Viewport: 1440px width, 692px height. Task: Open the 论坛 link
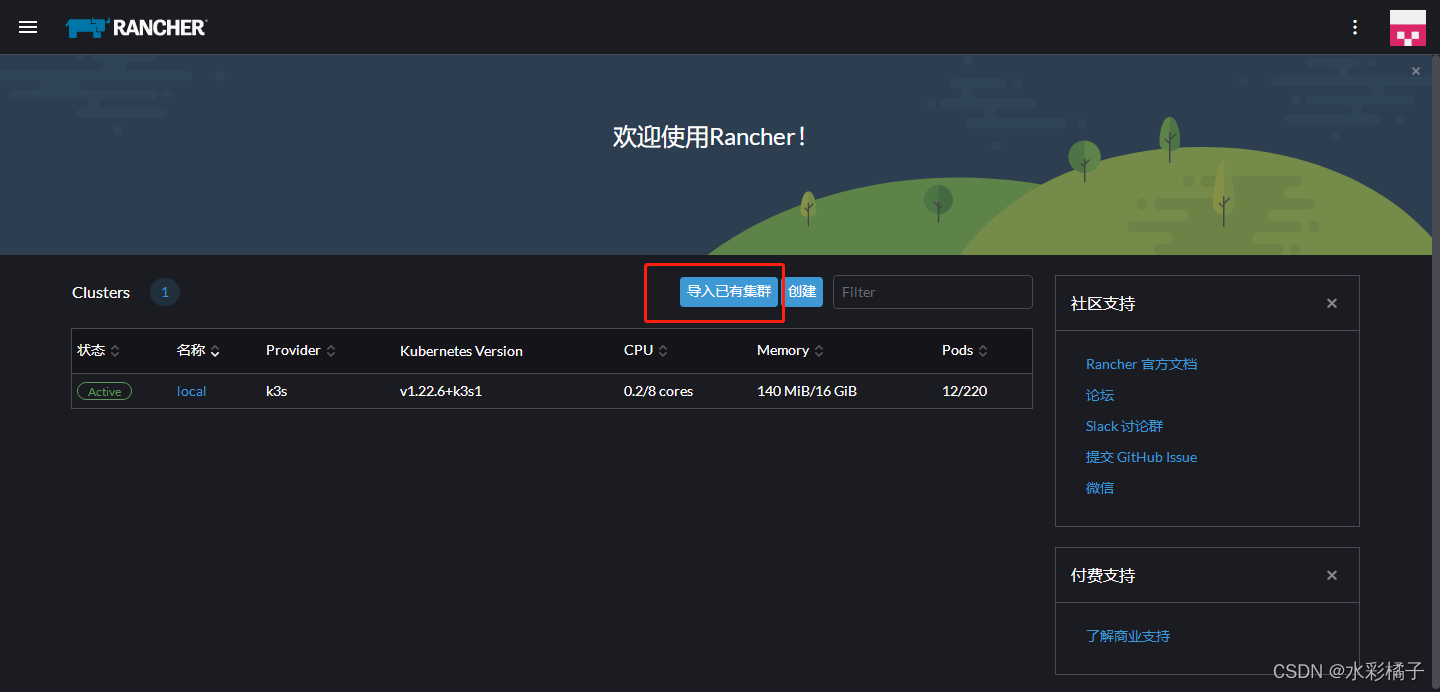(x=1100, y=395)
